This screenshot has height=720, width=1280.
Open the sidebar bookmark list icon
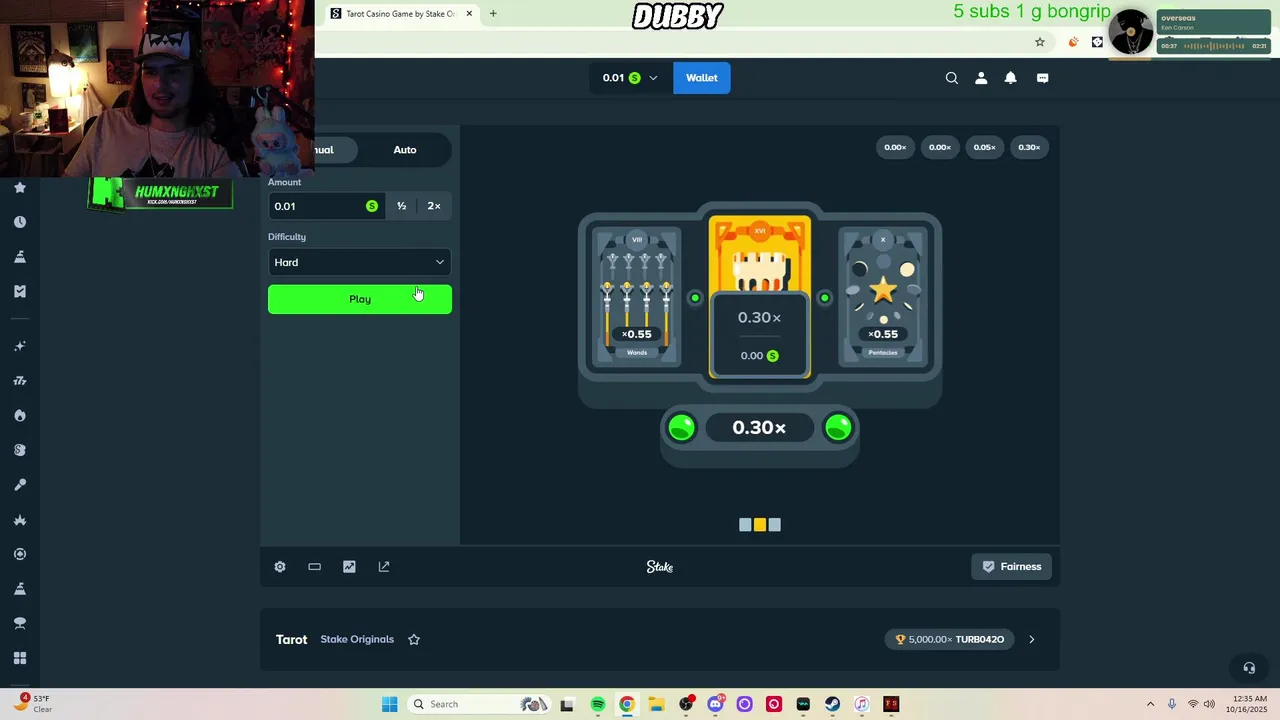[x=20, y=291]
